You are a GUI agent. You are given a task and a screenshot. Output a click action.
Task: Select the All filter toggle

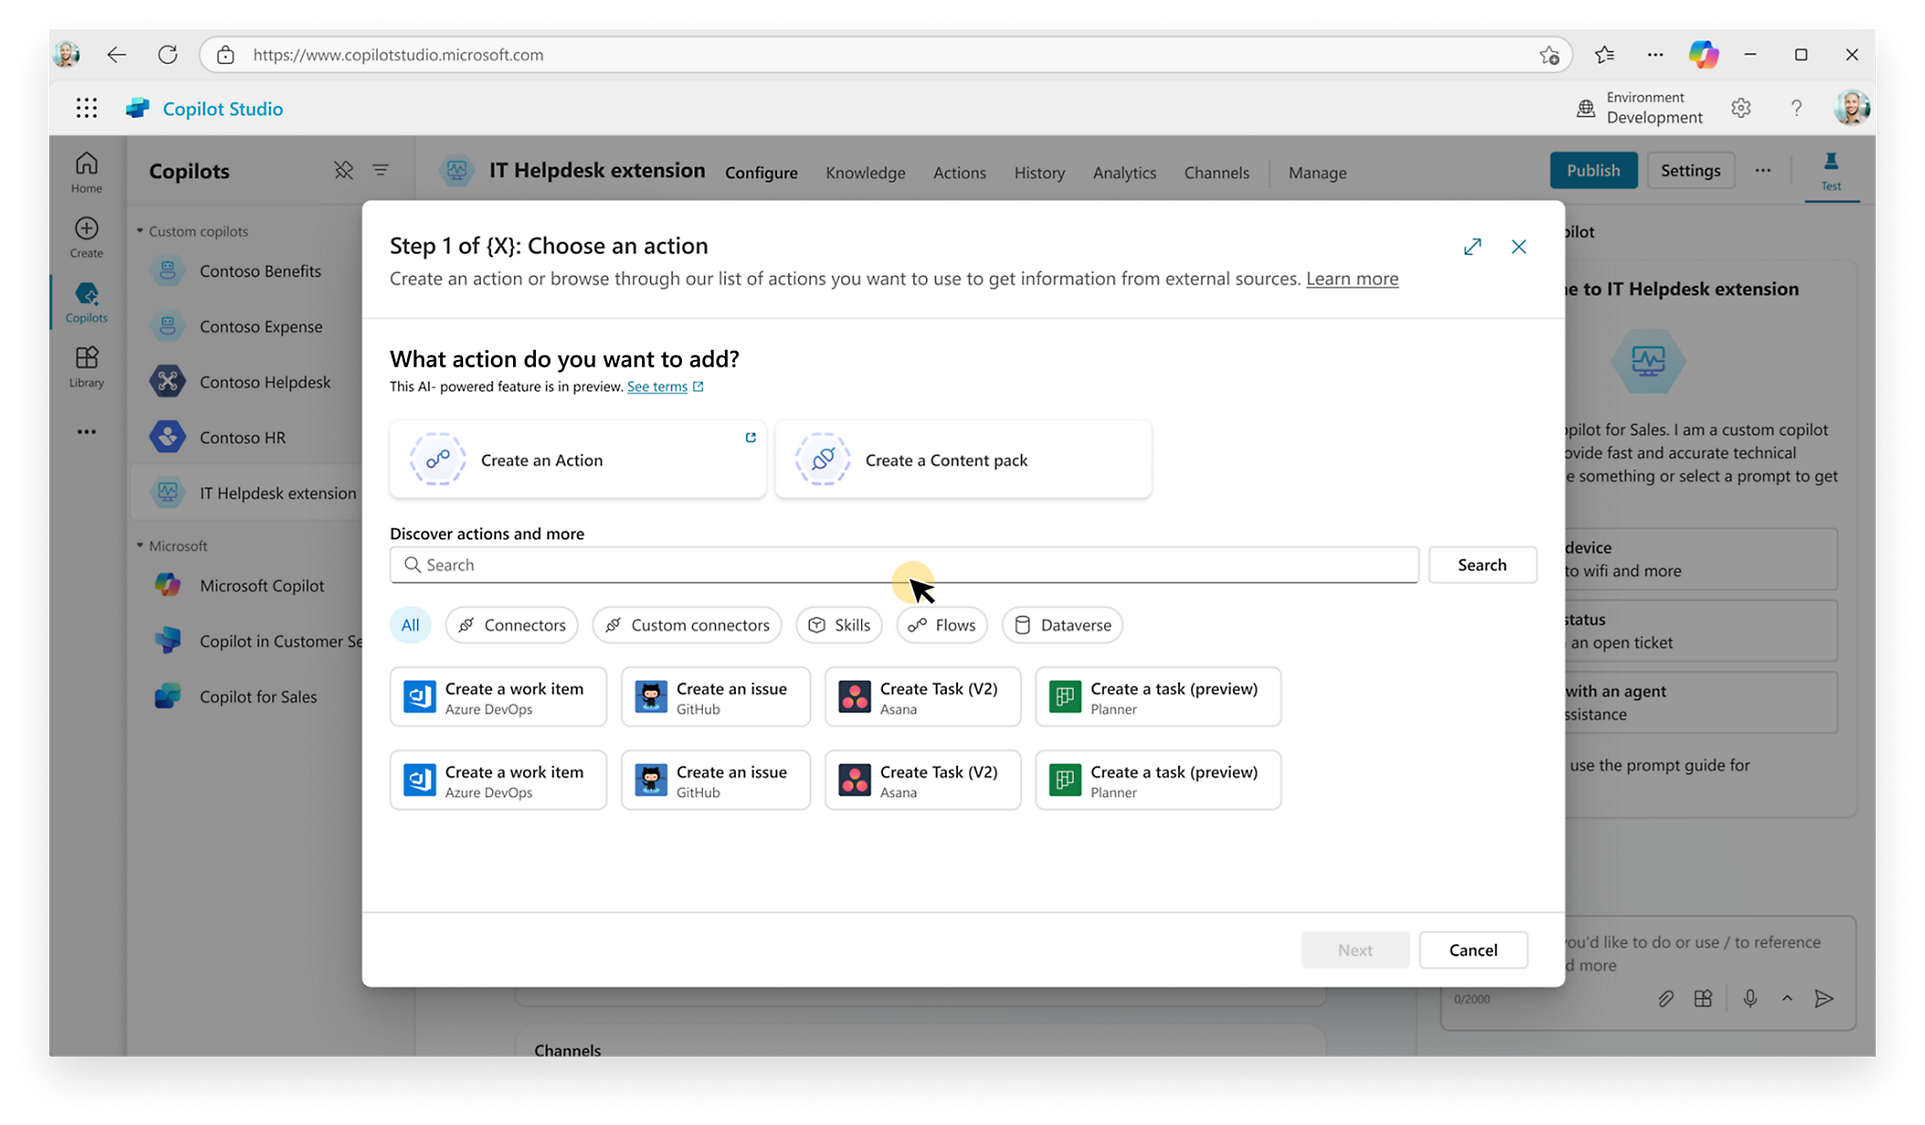(x=410, y=623)
